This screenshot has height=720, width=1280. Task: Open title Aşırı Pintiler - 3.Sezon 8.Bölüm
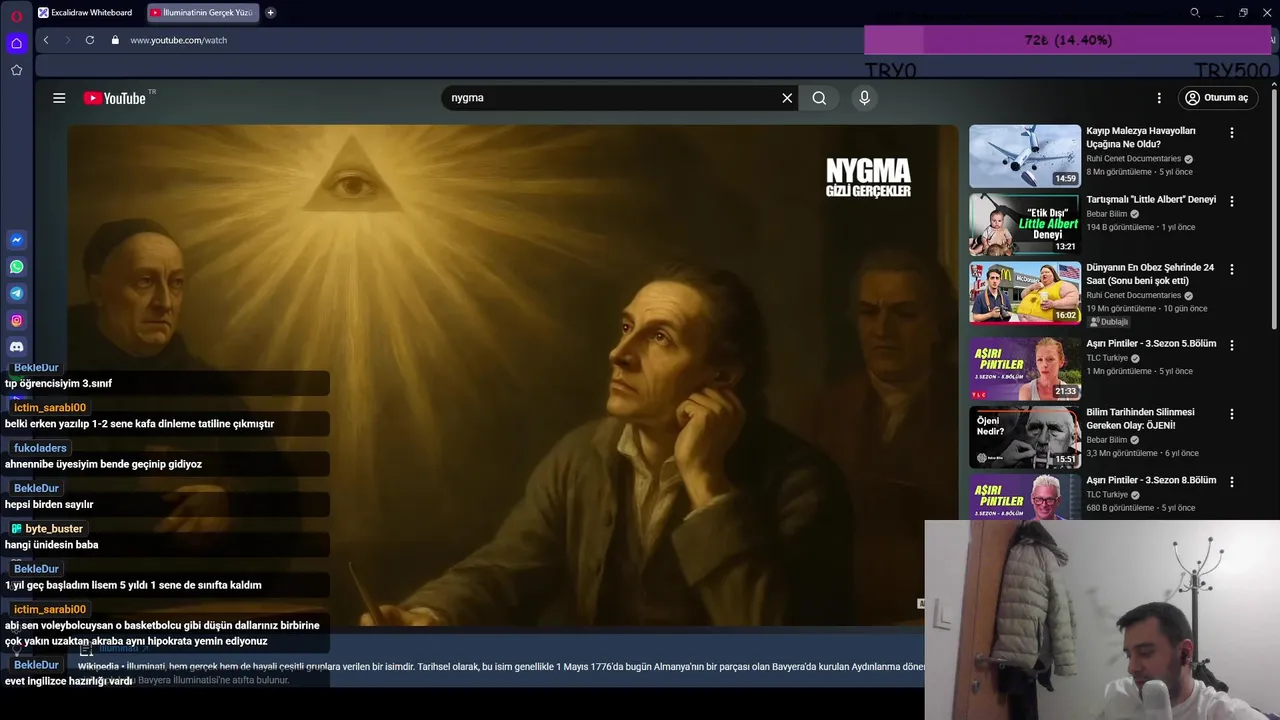1151,481
